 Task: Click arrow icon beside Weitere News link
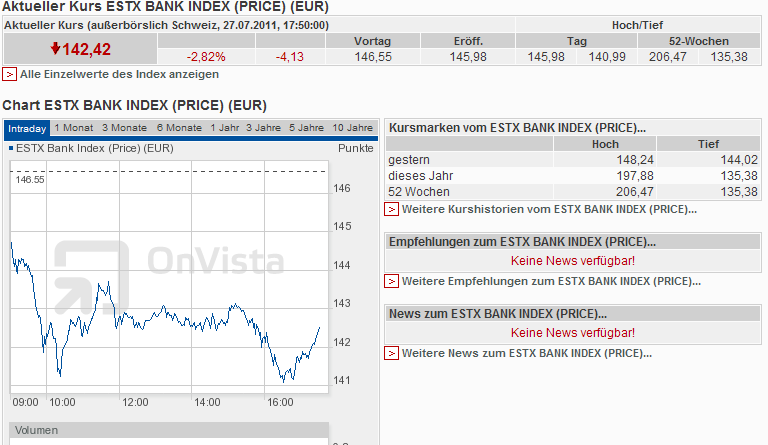click(x=391, y=353)
